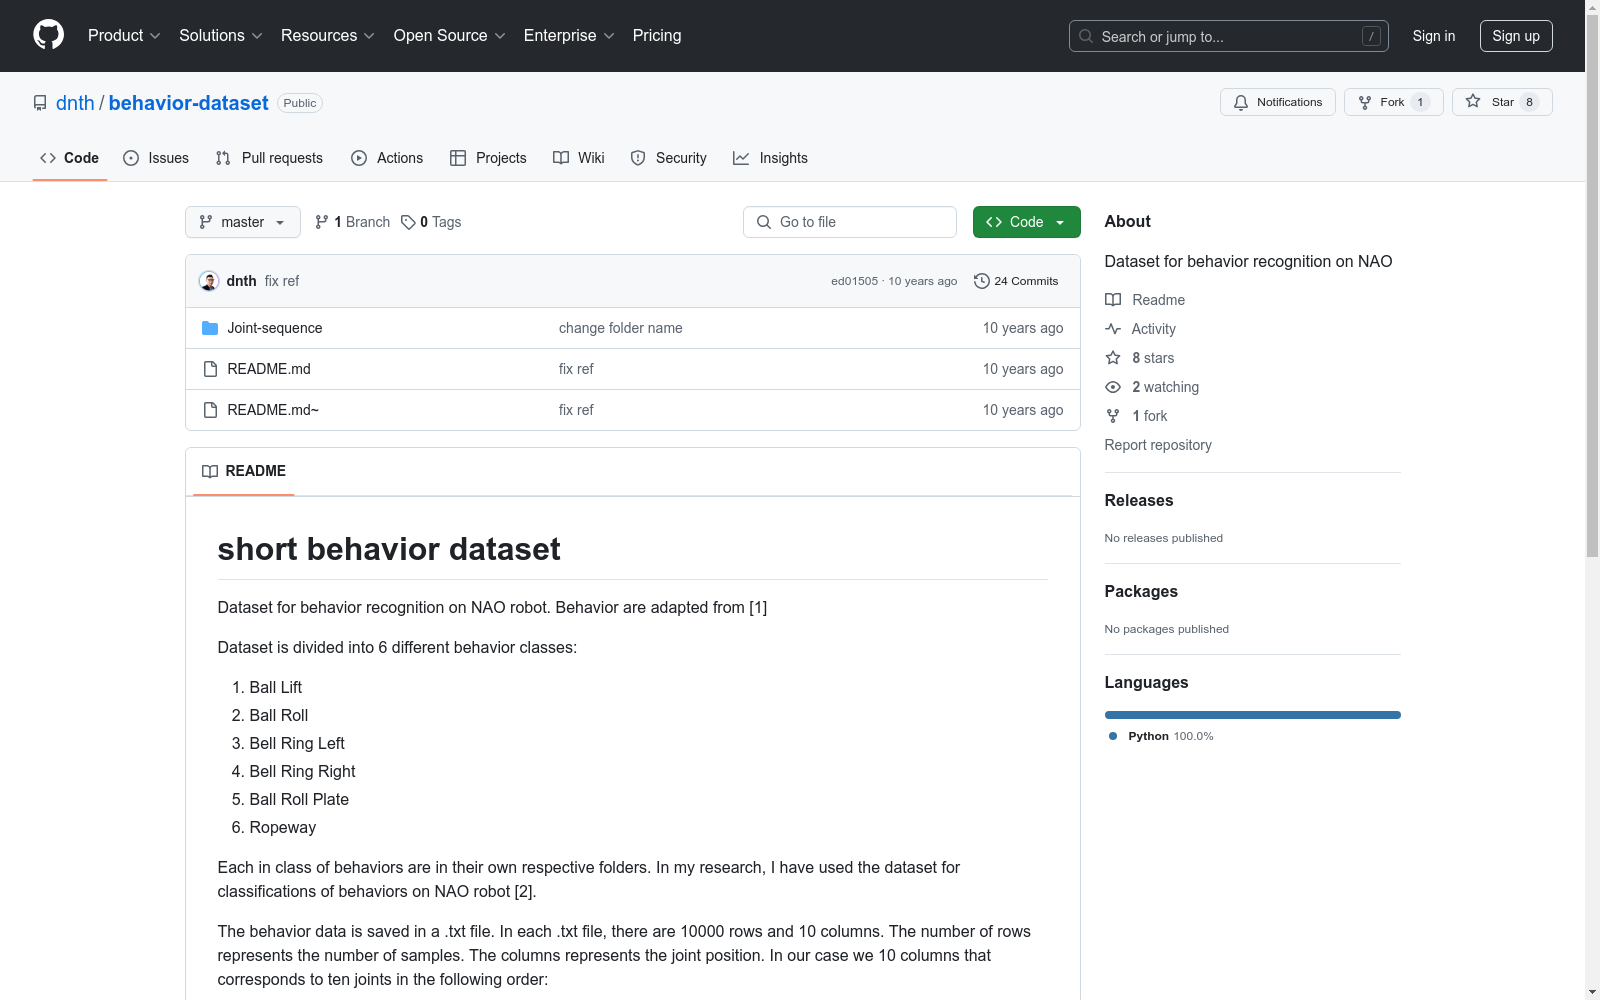Open the README.md~ file
Viewport: 1600px width, 1000px height.
(x=273, y=410)
